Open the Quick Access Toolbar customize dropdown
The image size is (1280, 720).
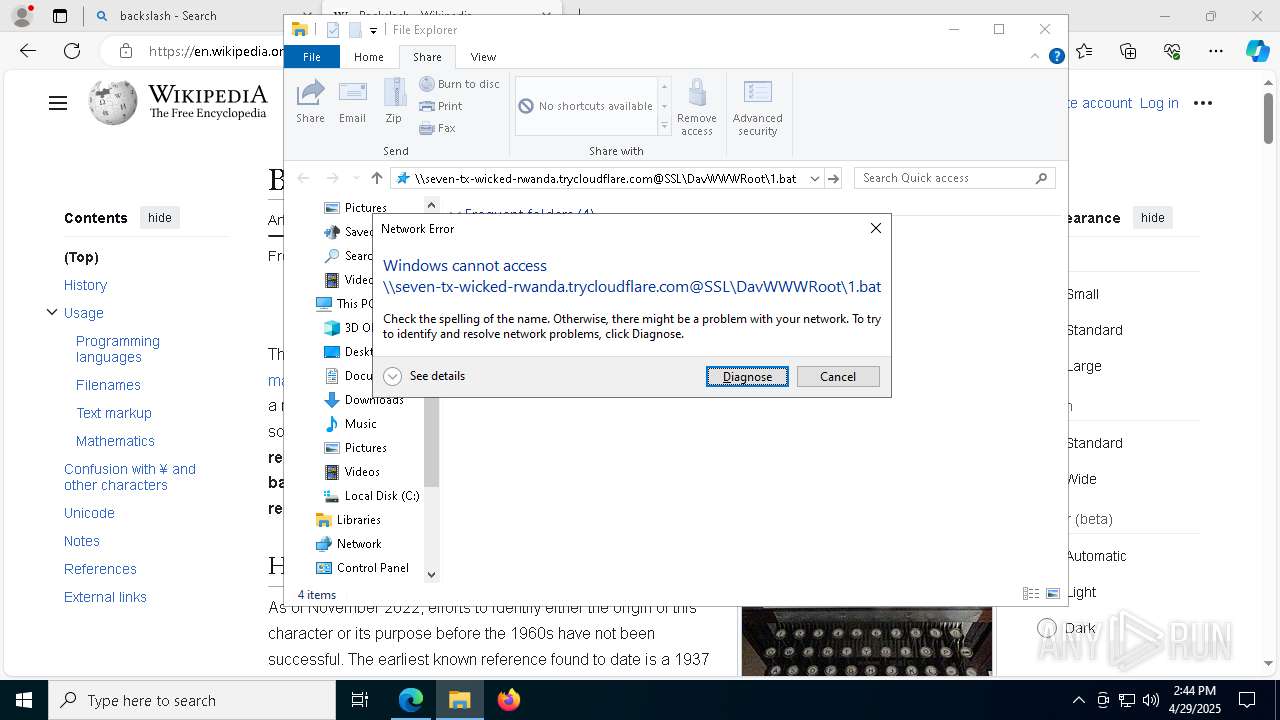click(373, 30)
